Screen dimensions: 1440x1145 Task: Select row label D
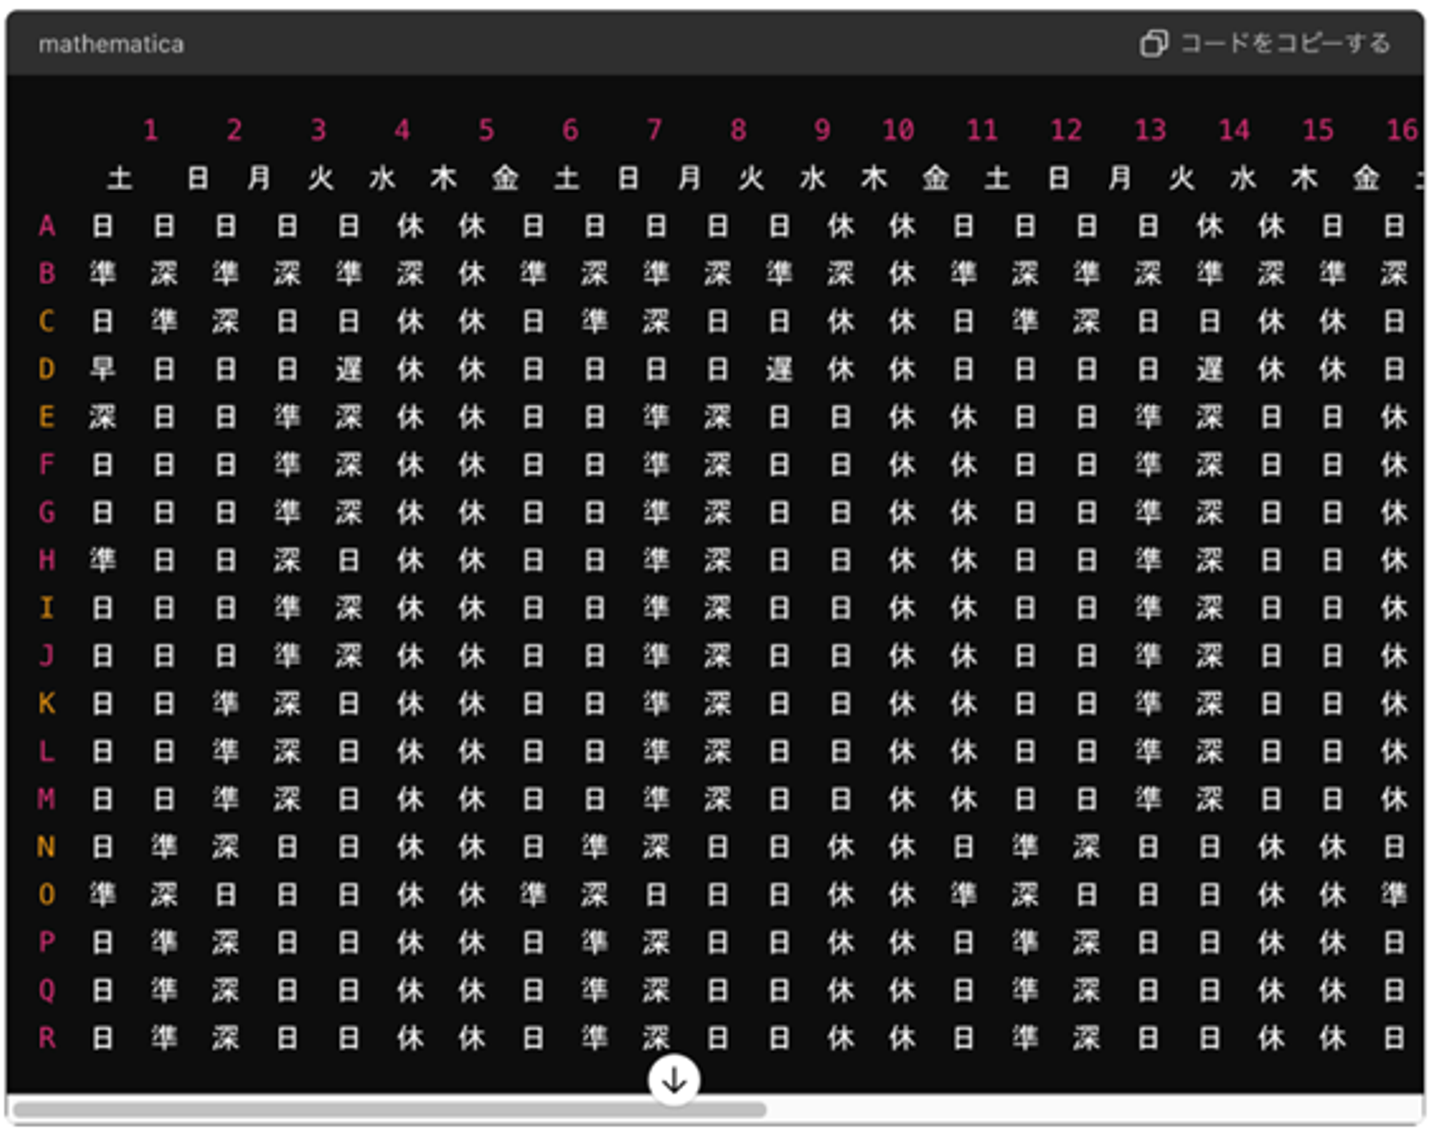(x=46, y=369)
